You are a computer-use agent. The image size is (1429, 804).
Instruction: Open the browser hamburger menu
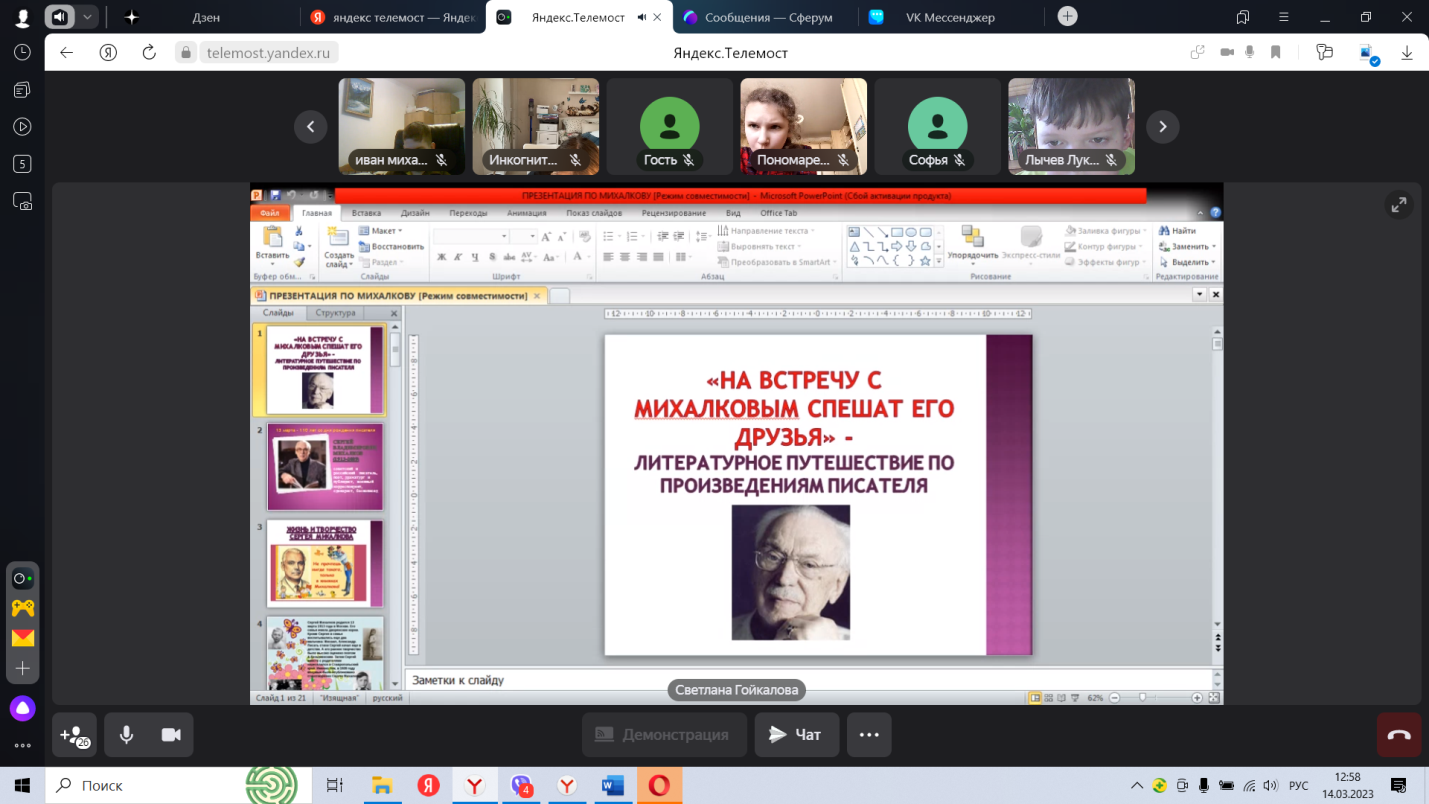(1286, 17)
